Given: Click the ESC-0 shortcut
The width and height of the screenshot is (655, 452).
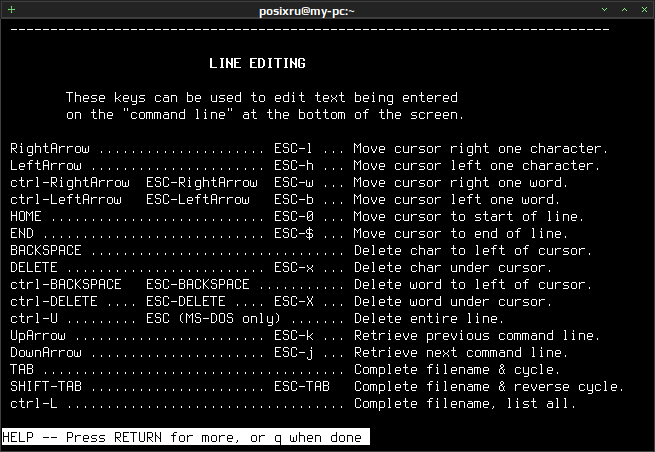Looking at the screenshot, I should click(x=294, y=216).
